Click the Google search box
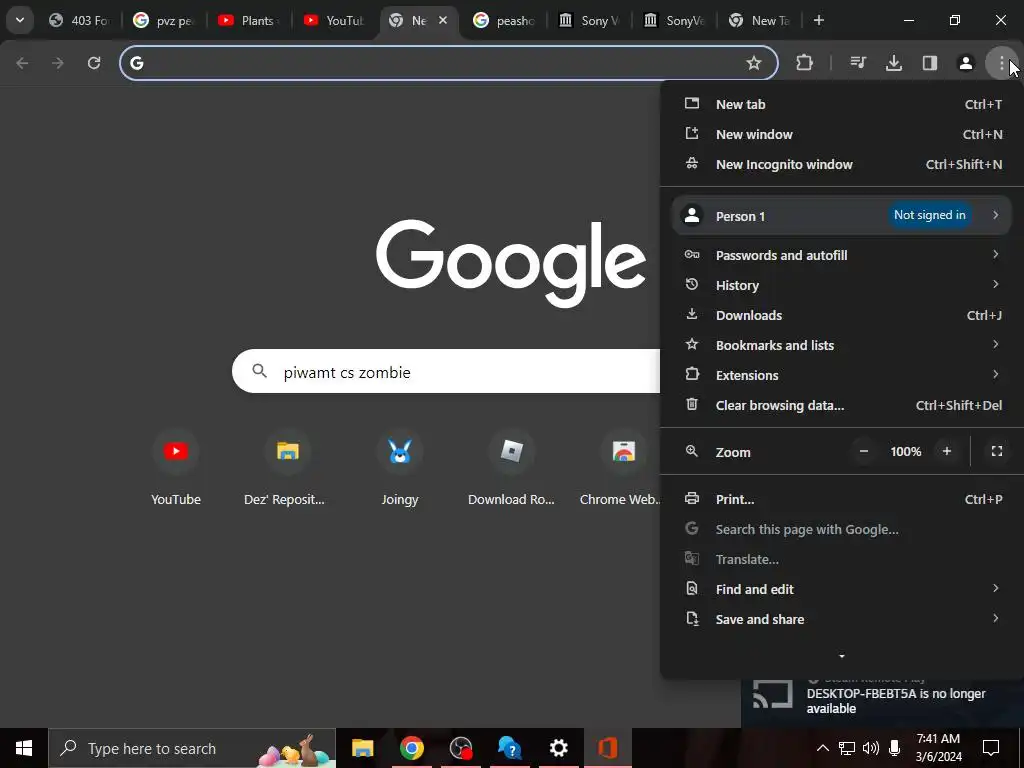1024x768 pixels. coord(447,372)
